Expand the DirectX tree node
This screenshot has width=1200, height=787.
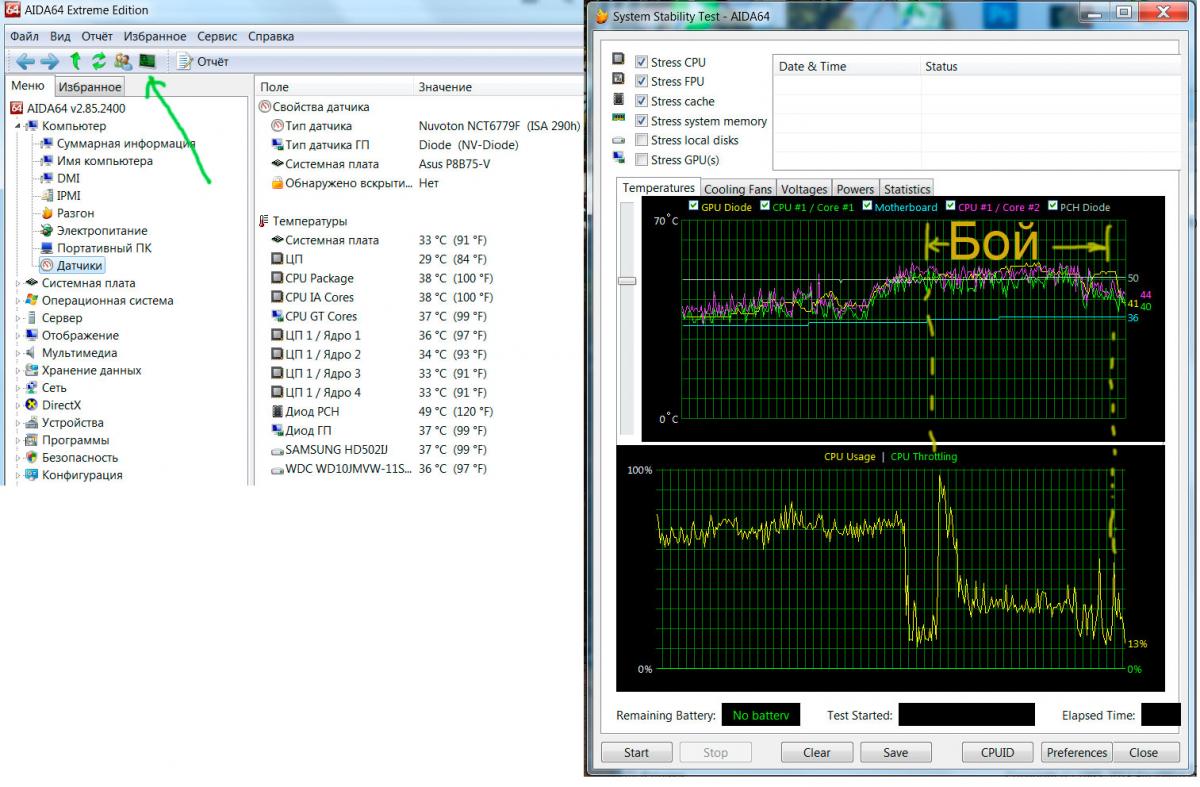(17, 405)
